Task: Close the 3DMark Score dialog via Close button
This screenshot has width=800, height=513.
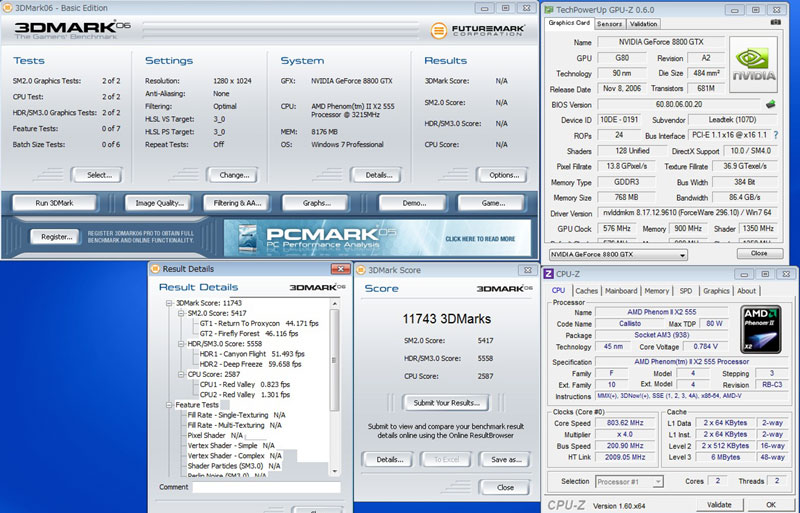Action: (505, 487)
